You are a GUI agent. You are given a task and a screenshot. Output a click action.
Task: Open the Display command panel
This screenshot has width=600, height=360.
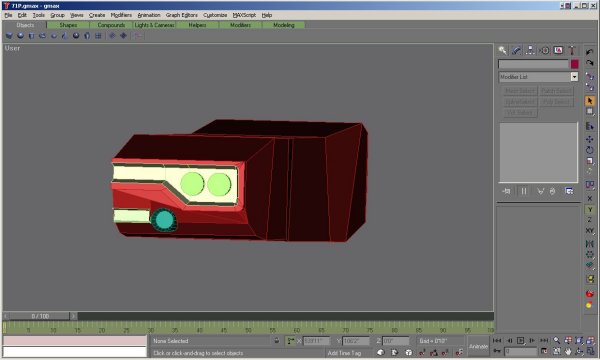click(x=558, y=50)
